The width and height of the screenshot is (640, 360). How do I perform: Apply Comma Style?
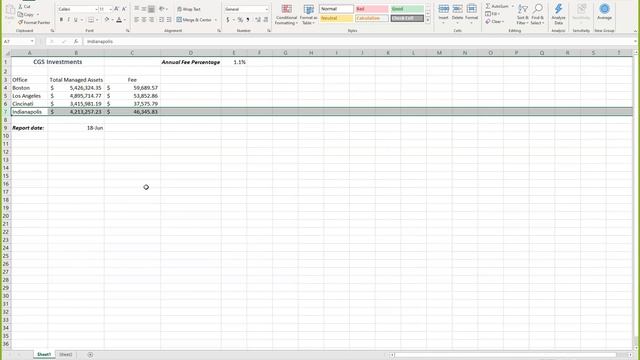coord(248,20)
